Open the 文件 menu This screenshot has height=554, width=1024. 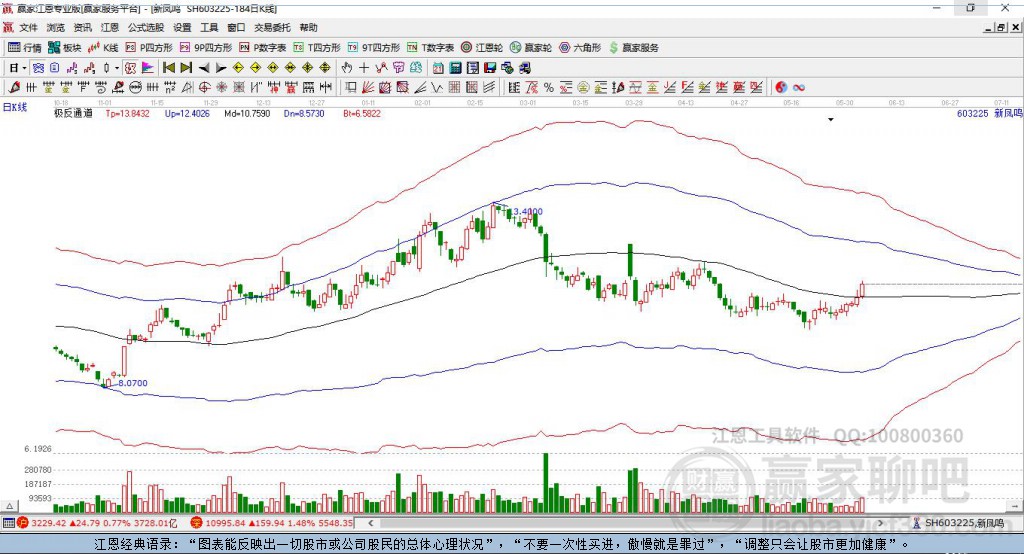tap(29, 27)
